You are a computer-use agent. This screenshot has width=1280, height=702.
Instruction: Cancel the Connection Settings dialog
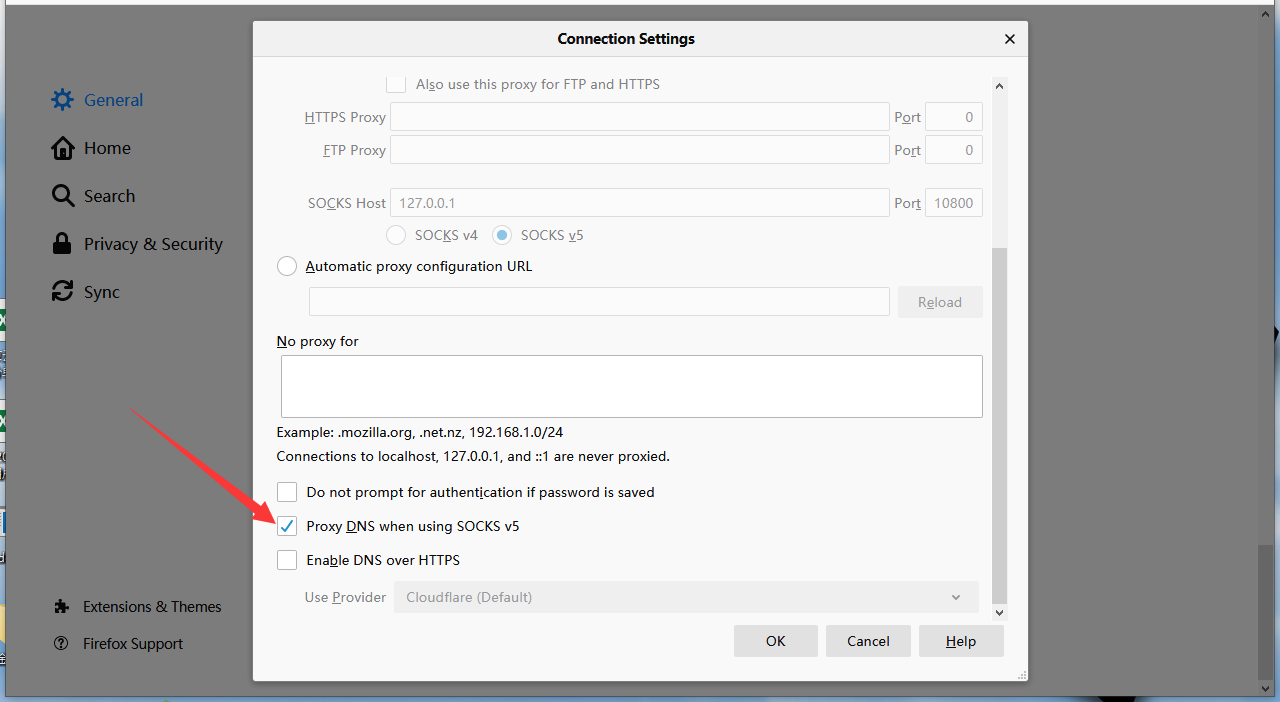(x=867, y=641)
